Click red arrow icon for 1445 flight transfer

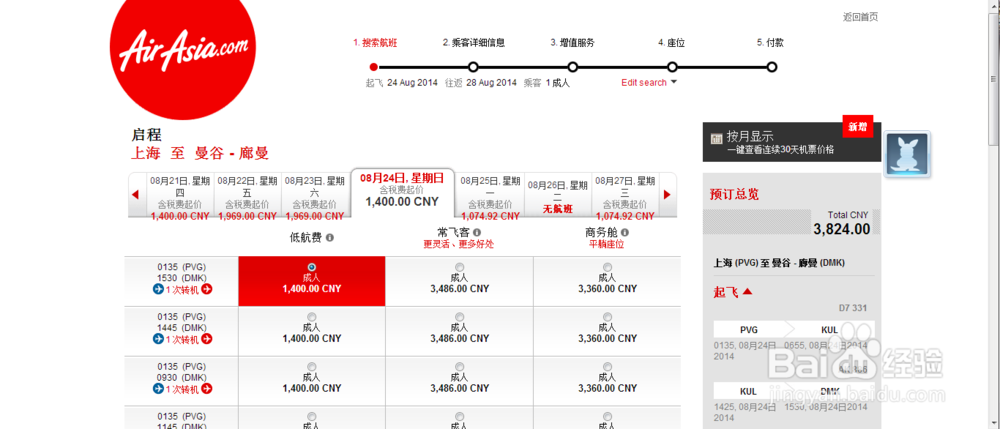[207, 339]
